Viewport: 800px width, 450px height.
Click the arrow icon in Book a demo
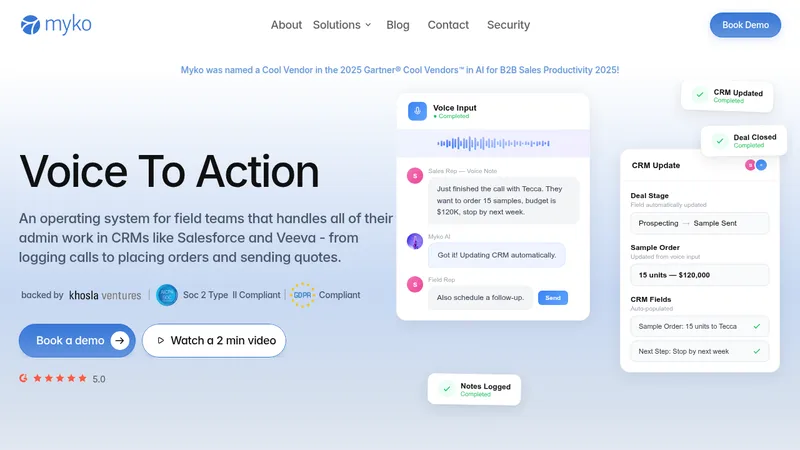click(x=120, y=340)
